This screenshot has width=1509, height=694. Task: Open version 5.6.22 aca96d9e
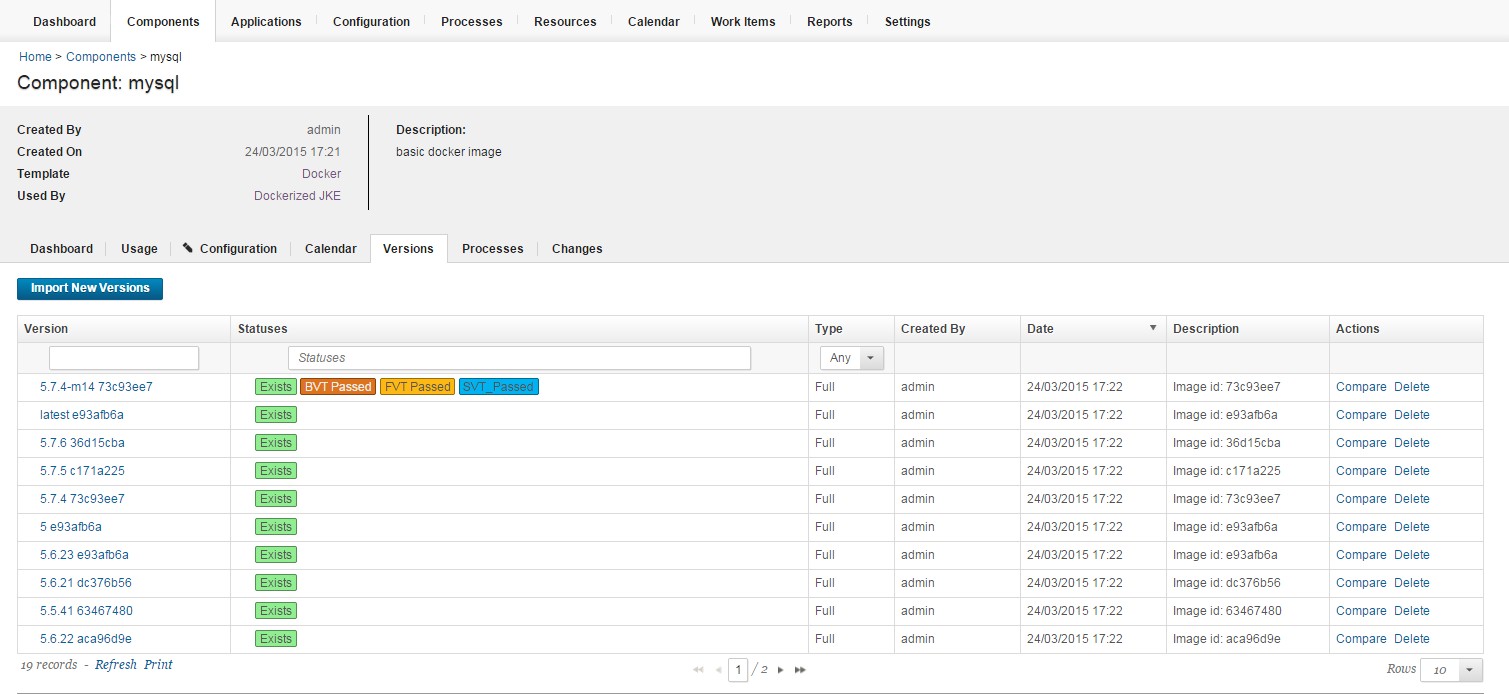pos(86,639)
